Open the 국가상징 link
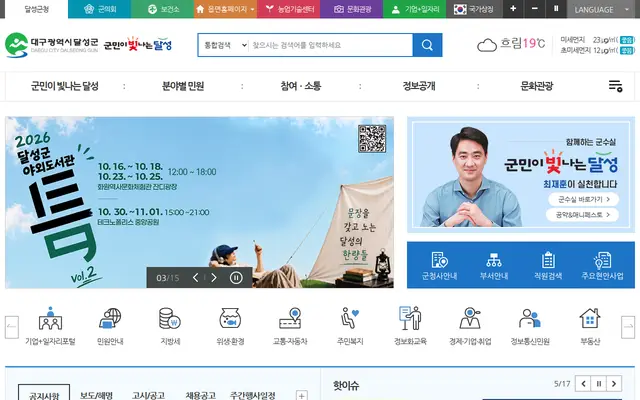Screen dimensions: 640x400 point(474,9)
